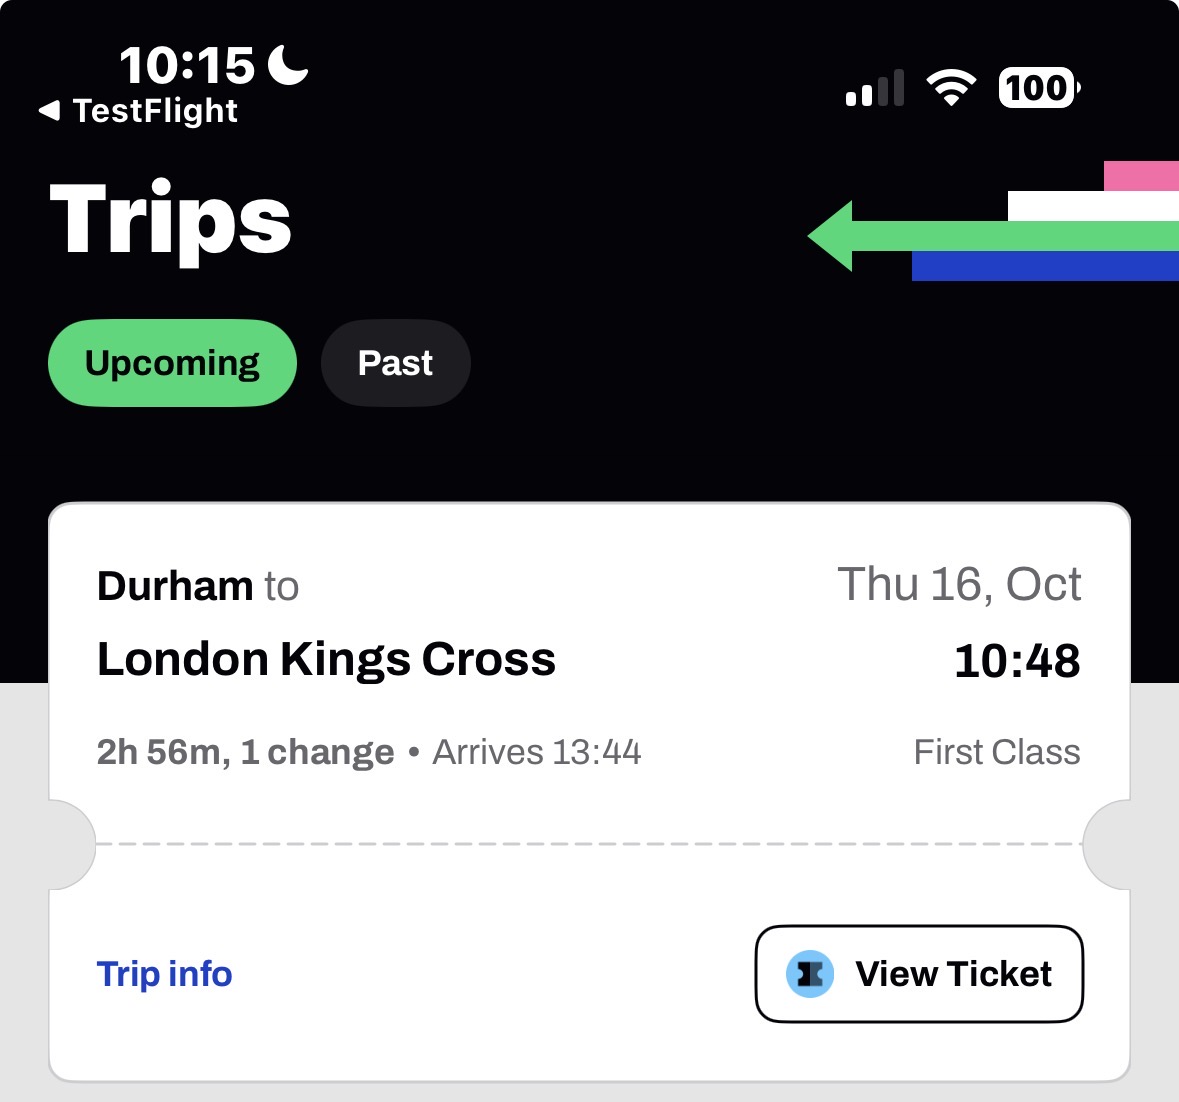Select the Upcoming trips tab
The height and width of the screenshot is (1102, 1179).
pos(172,363)
